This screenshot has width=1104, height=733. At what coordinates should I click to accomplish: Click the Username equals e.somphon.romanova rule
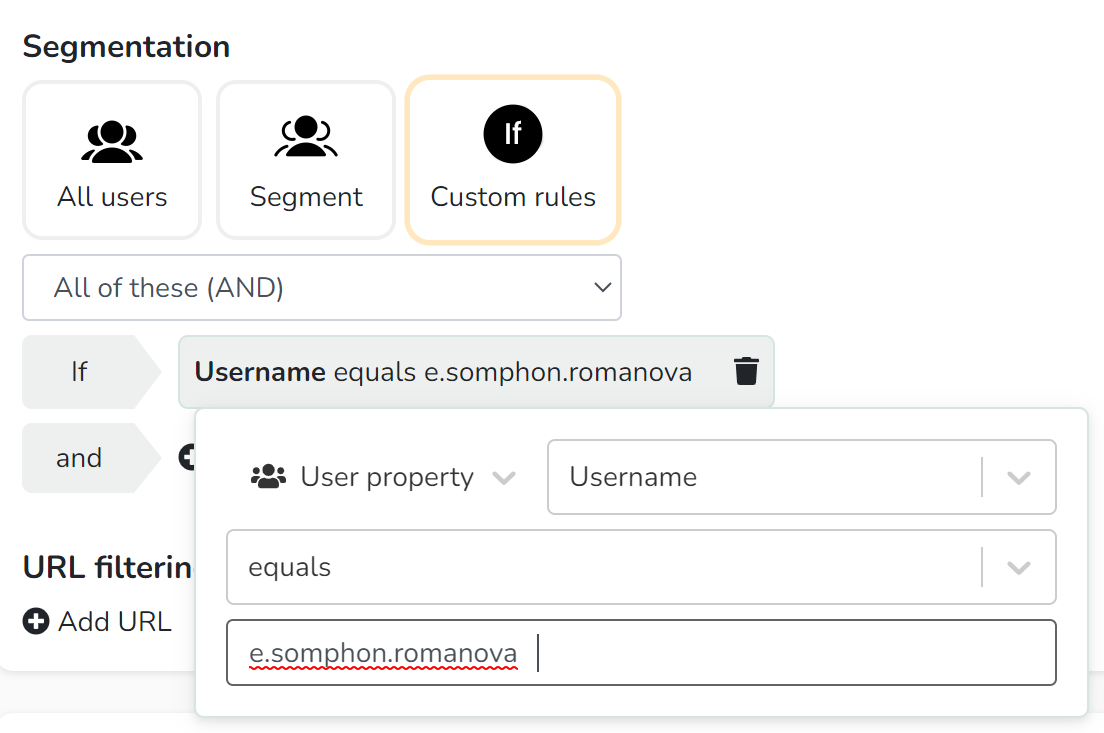(x=476, y=371)
